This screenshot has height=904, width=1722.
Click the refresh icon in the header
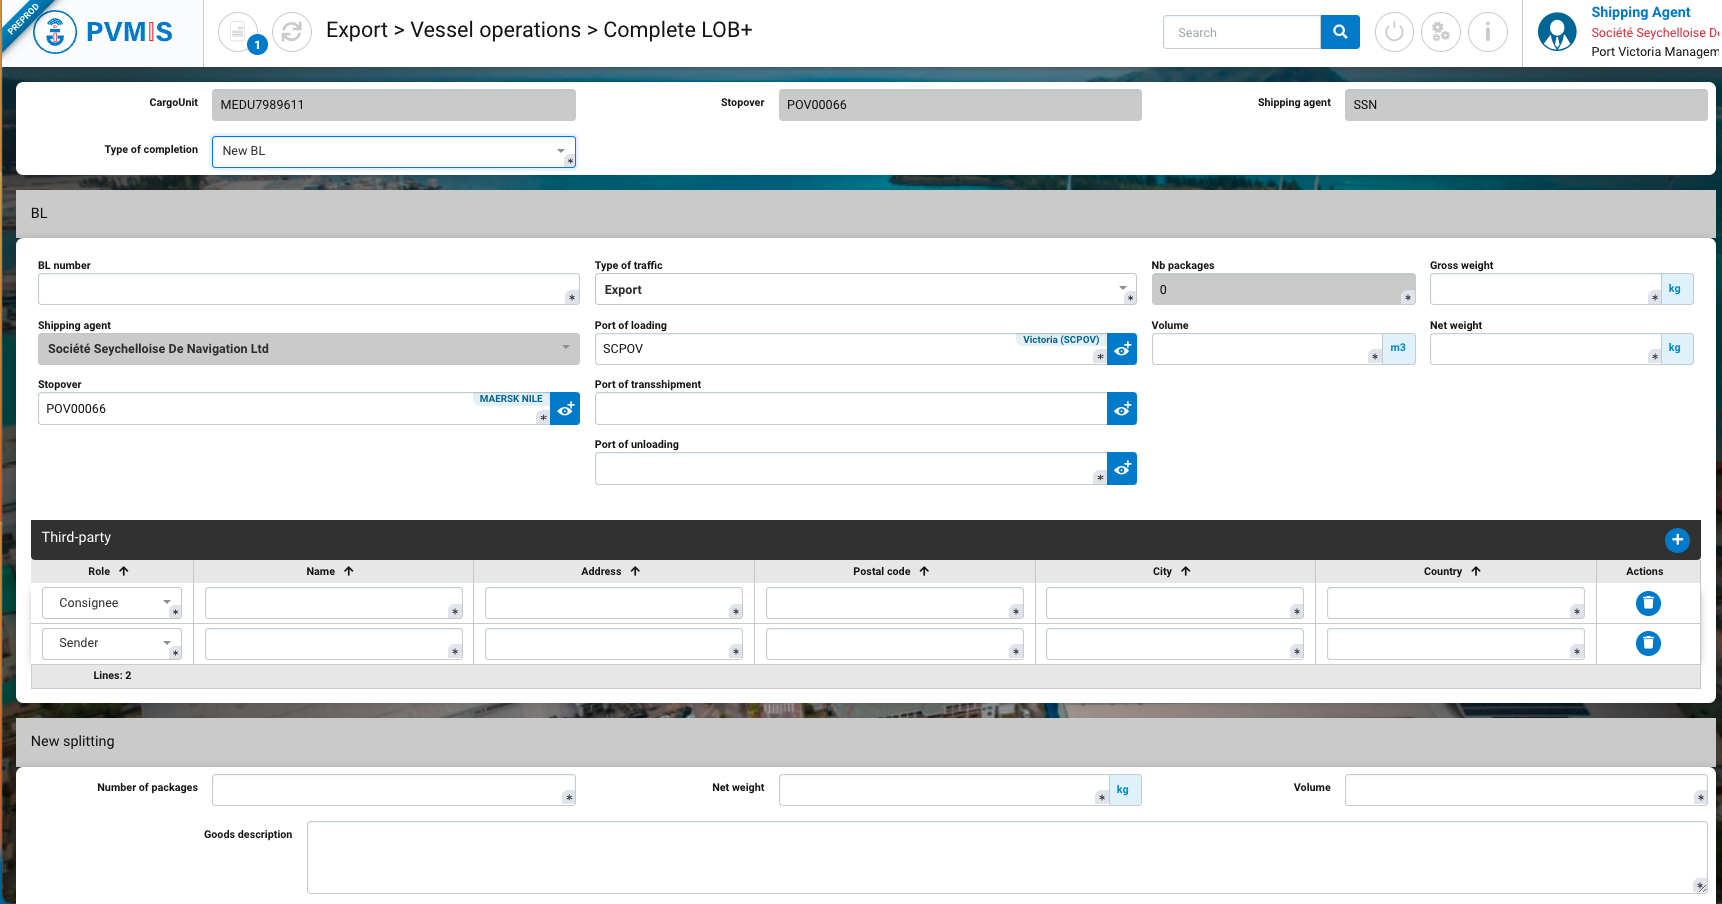pyautogui.click(x=291, y=33)
